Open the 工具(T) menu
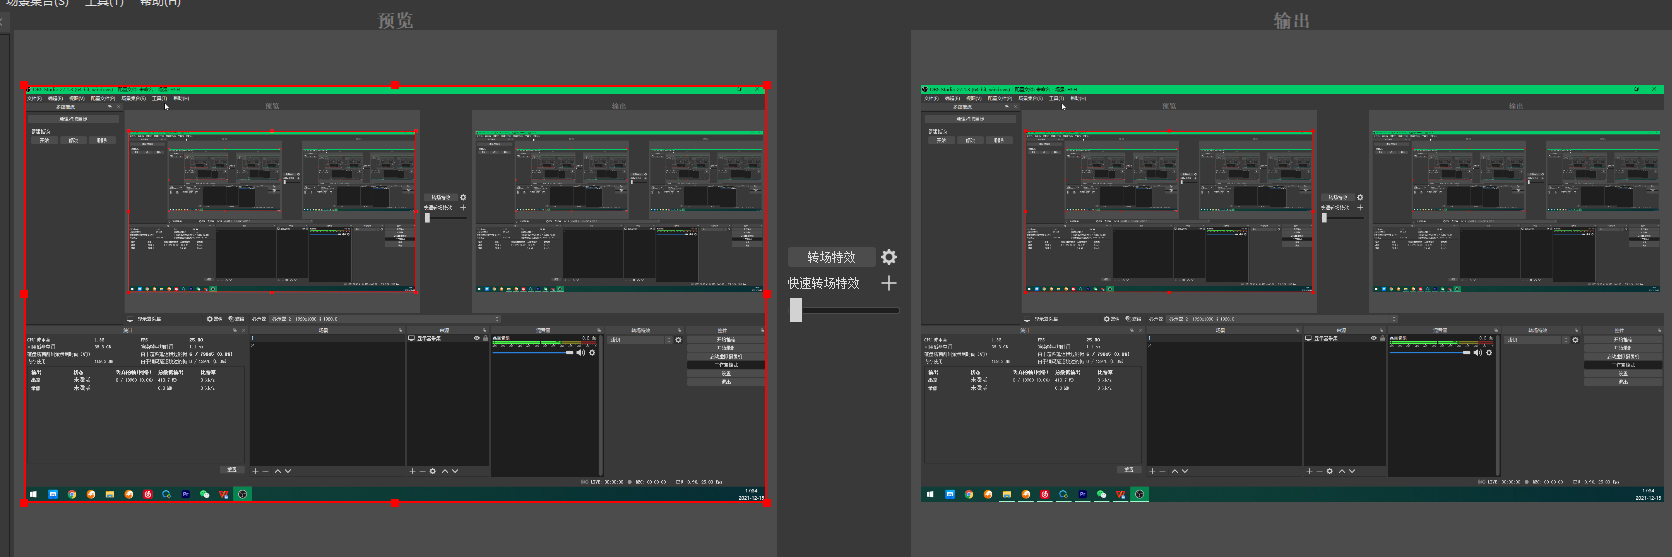The height and width of the screenshot is (557, 1672). pyautogui.click(x=104, y=3)
